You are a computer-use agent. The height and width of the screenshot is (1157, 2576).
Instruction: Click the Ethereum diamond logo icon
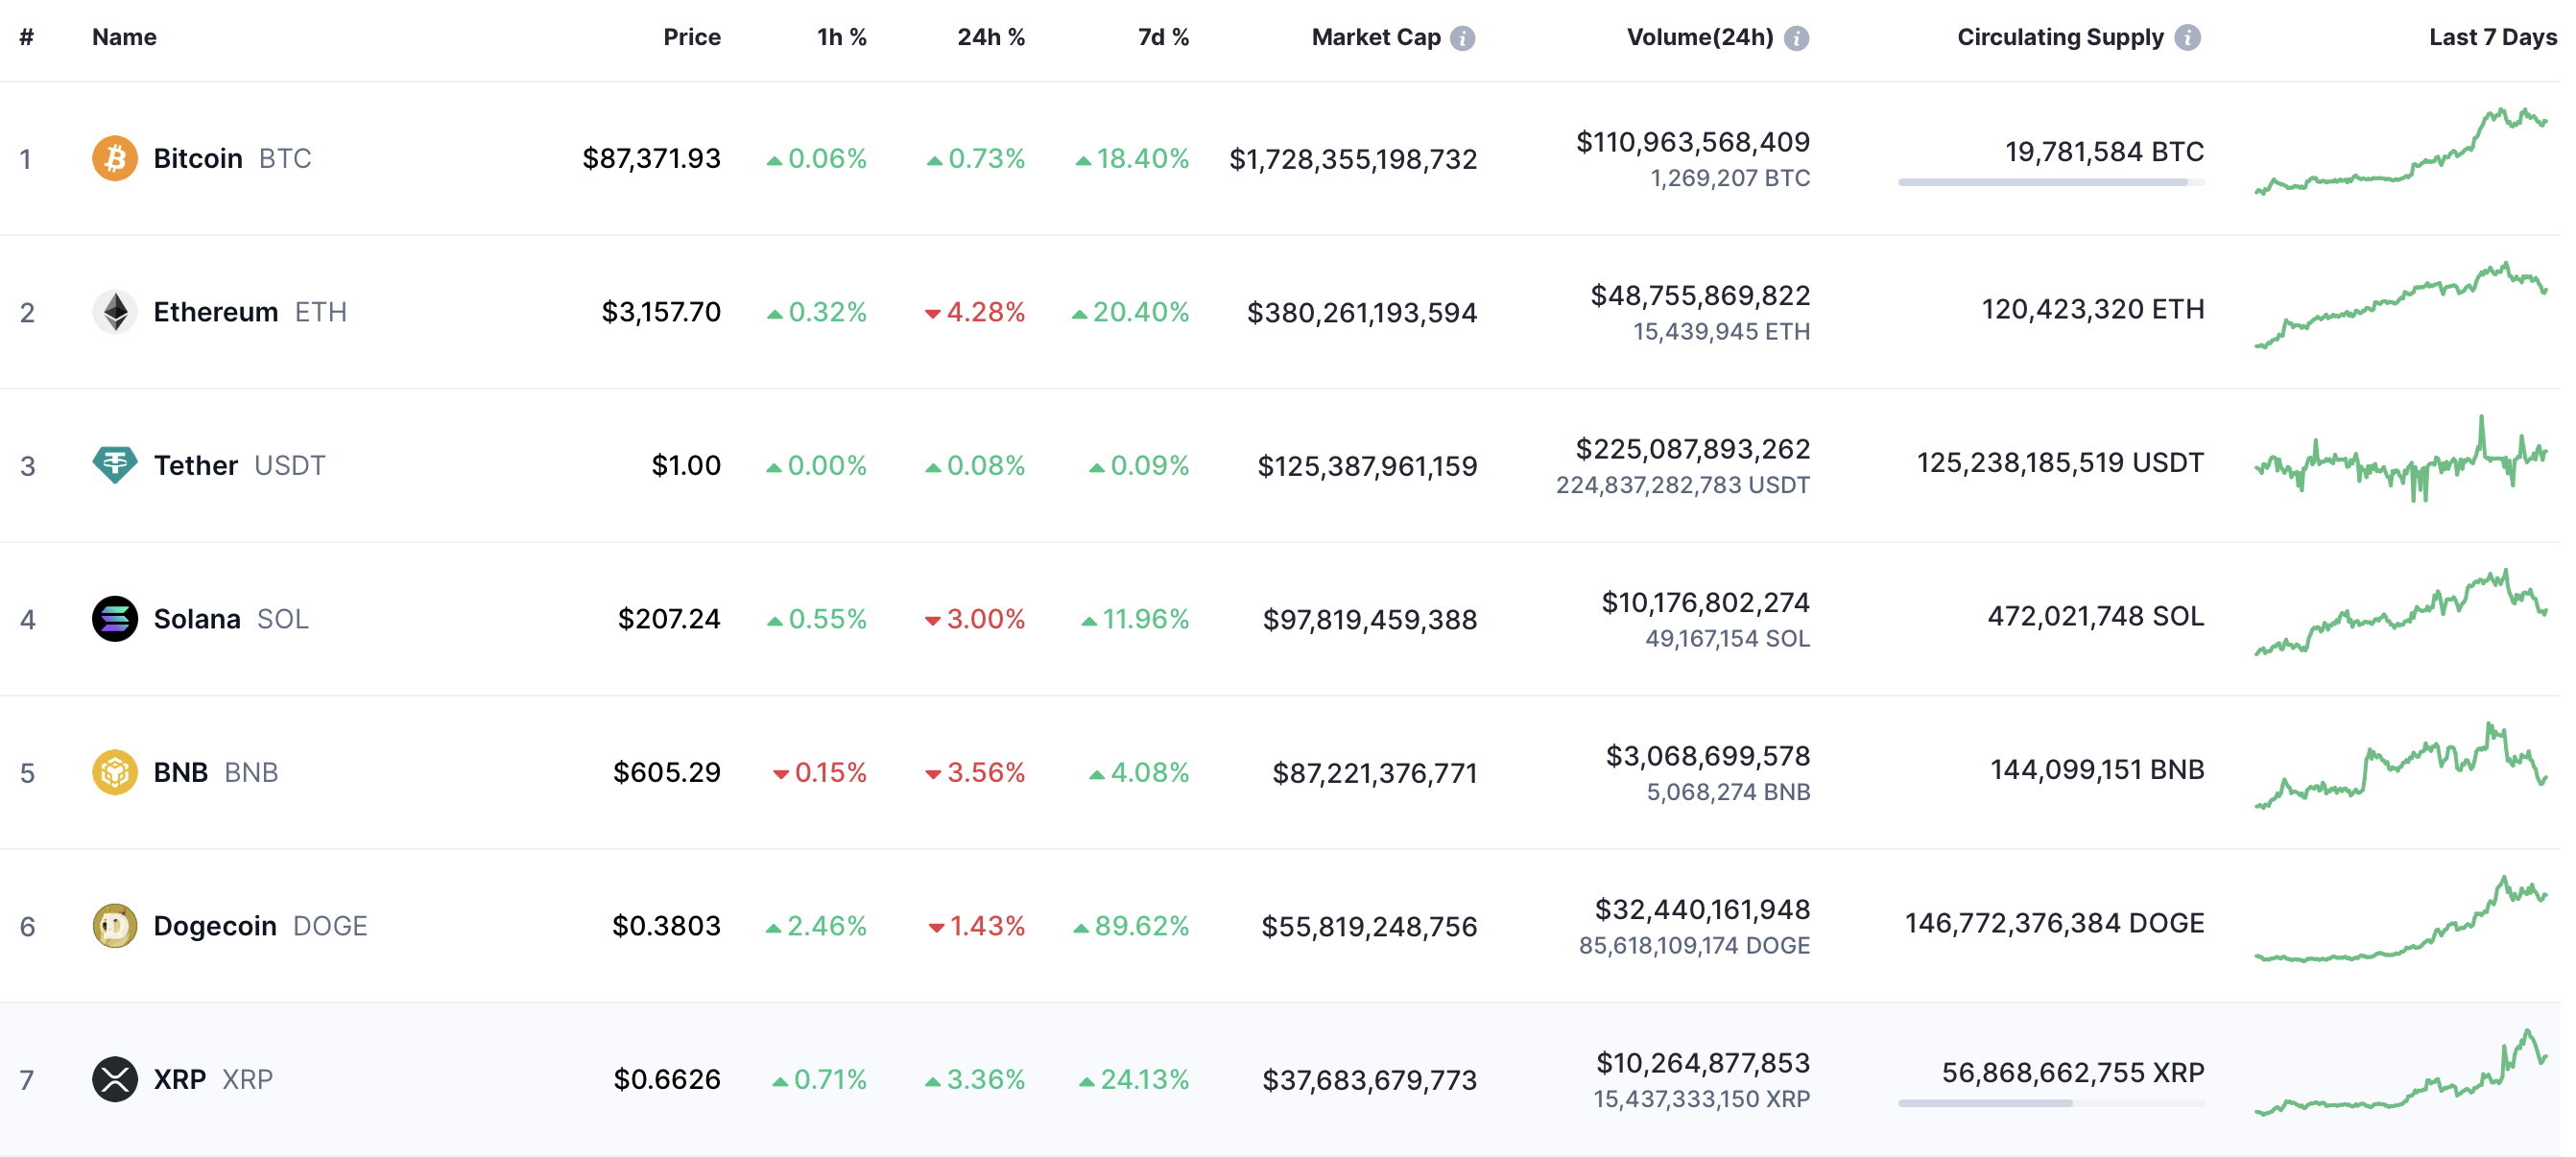pos(115,312)
